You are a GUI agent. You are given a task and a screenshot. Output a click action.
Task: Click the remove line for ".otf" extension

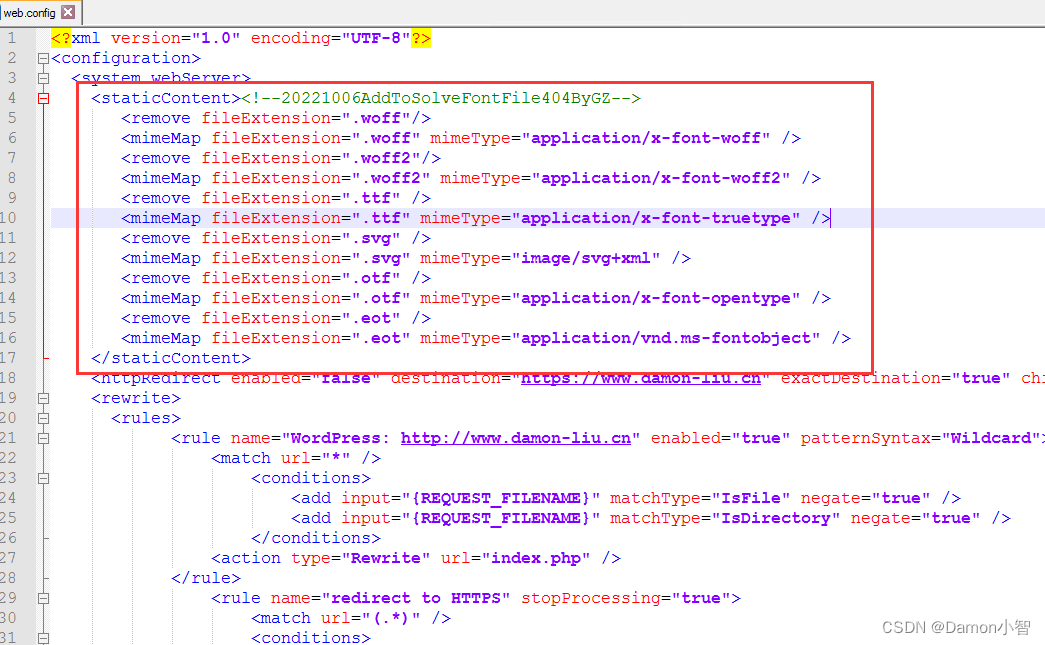tap(276, 278)
